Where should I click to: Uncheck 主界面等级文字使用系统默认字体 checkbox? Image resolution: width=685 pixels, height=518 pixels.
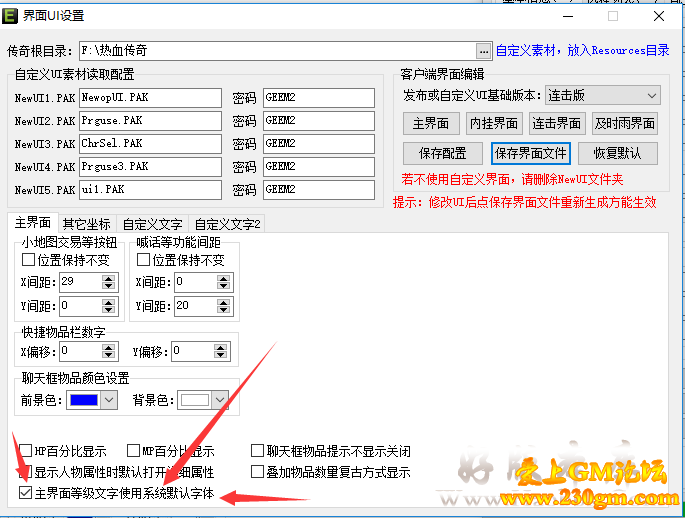coord(25,493)
